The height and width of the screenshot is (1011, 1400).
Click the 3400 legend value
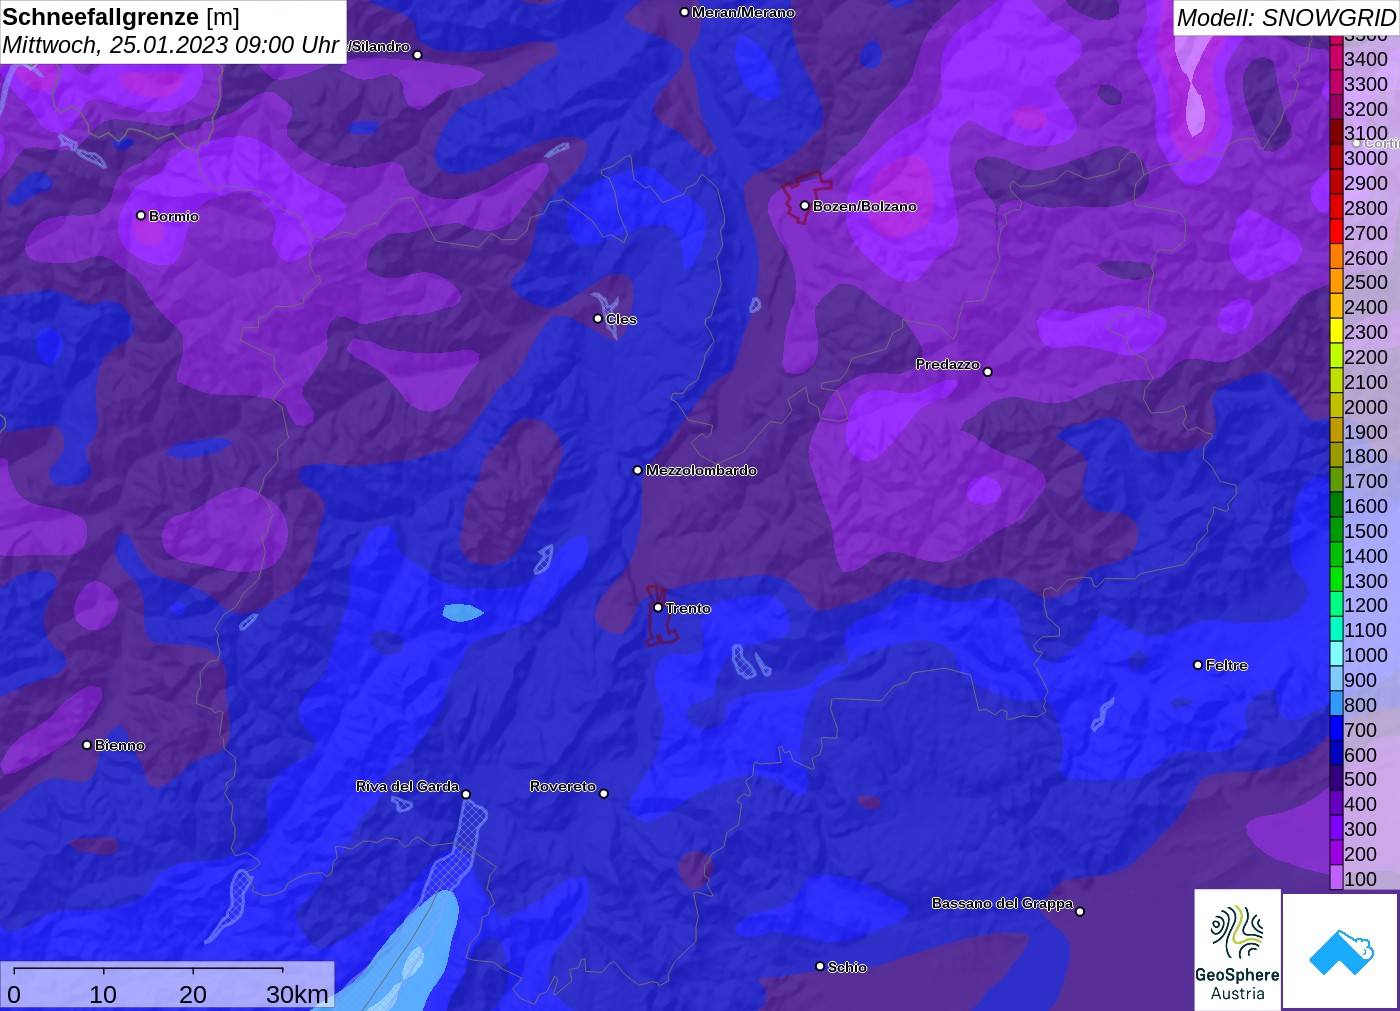click(x=1366, y=59)
